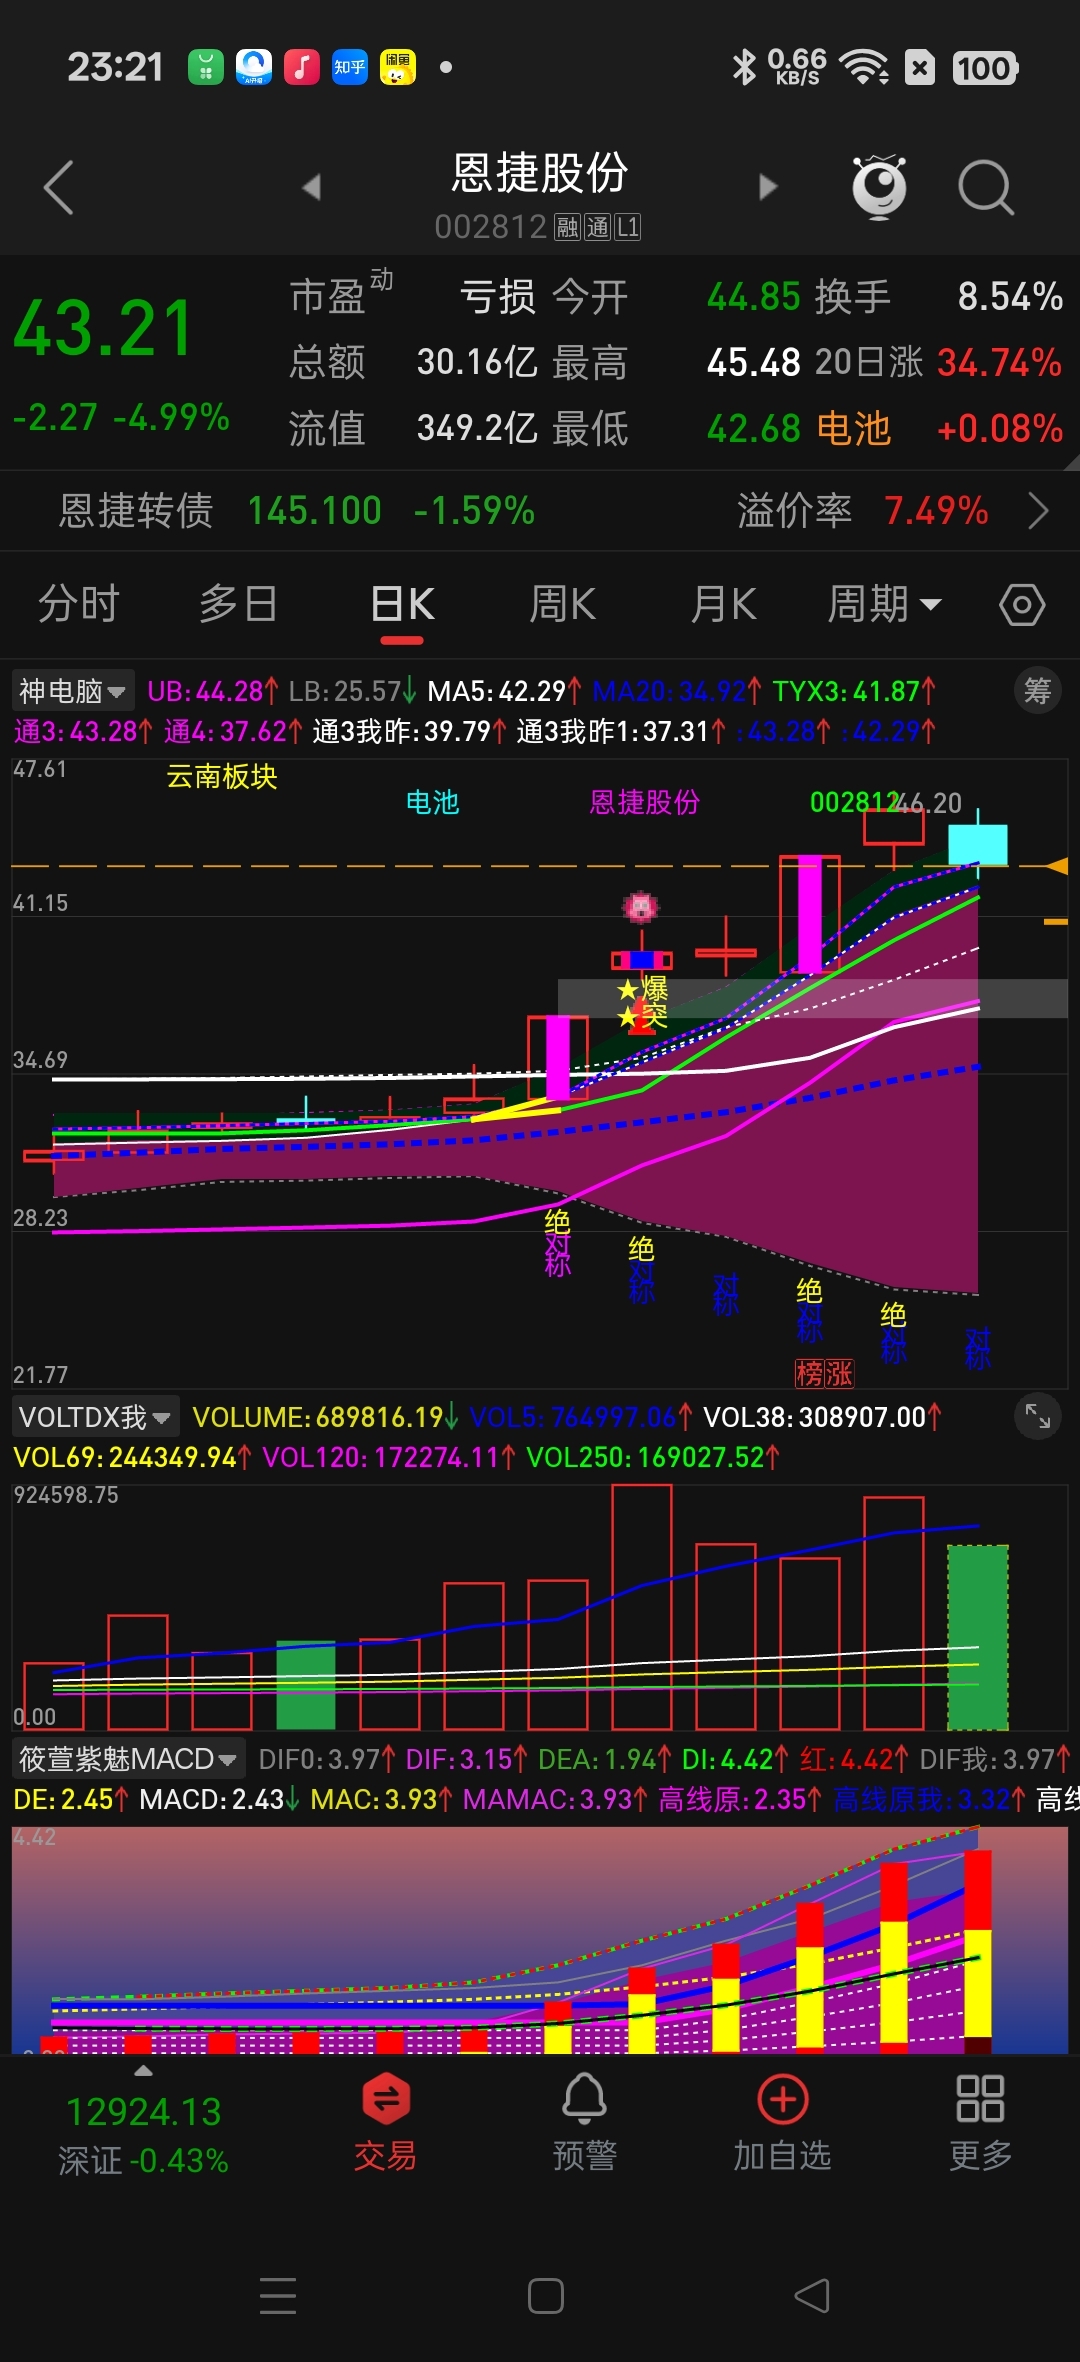Tap the green volume bar at right

coord(977,1637)
